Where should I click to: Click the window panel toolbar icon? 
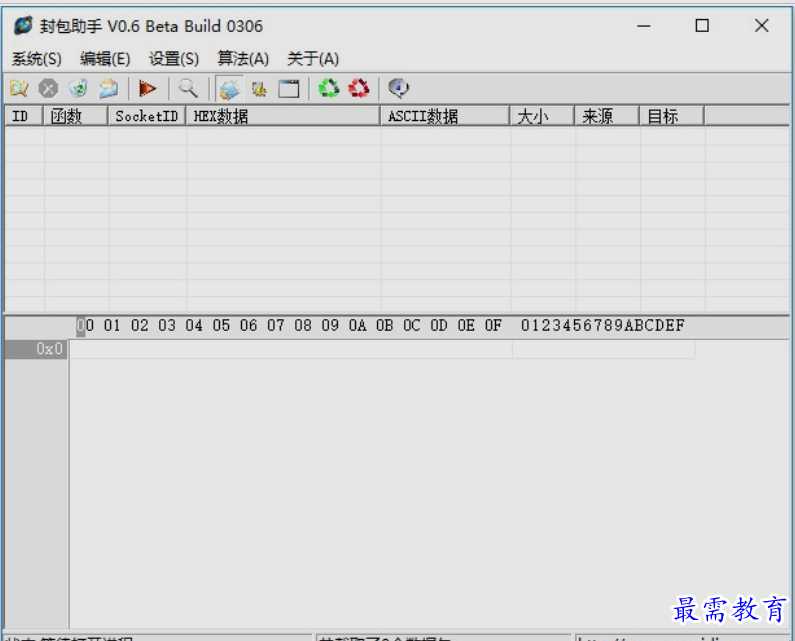[289, 89]
